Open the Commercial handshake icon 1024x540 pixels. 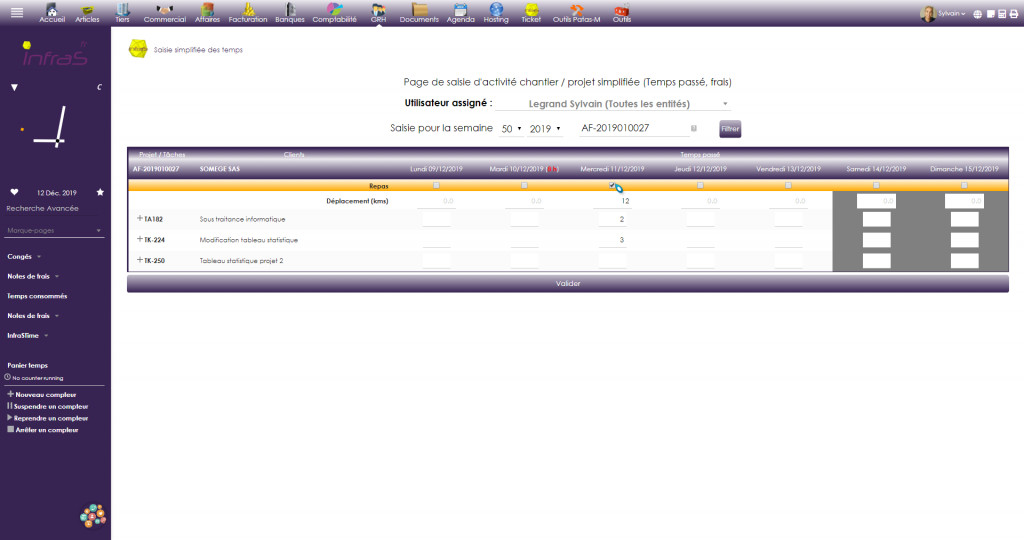(x=165, y=12)
